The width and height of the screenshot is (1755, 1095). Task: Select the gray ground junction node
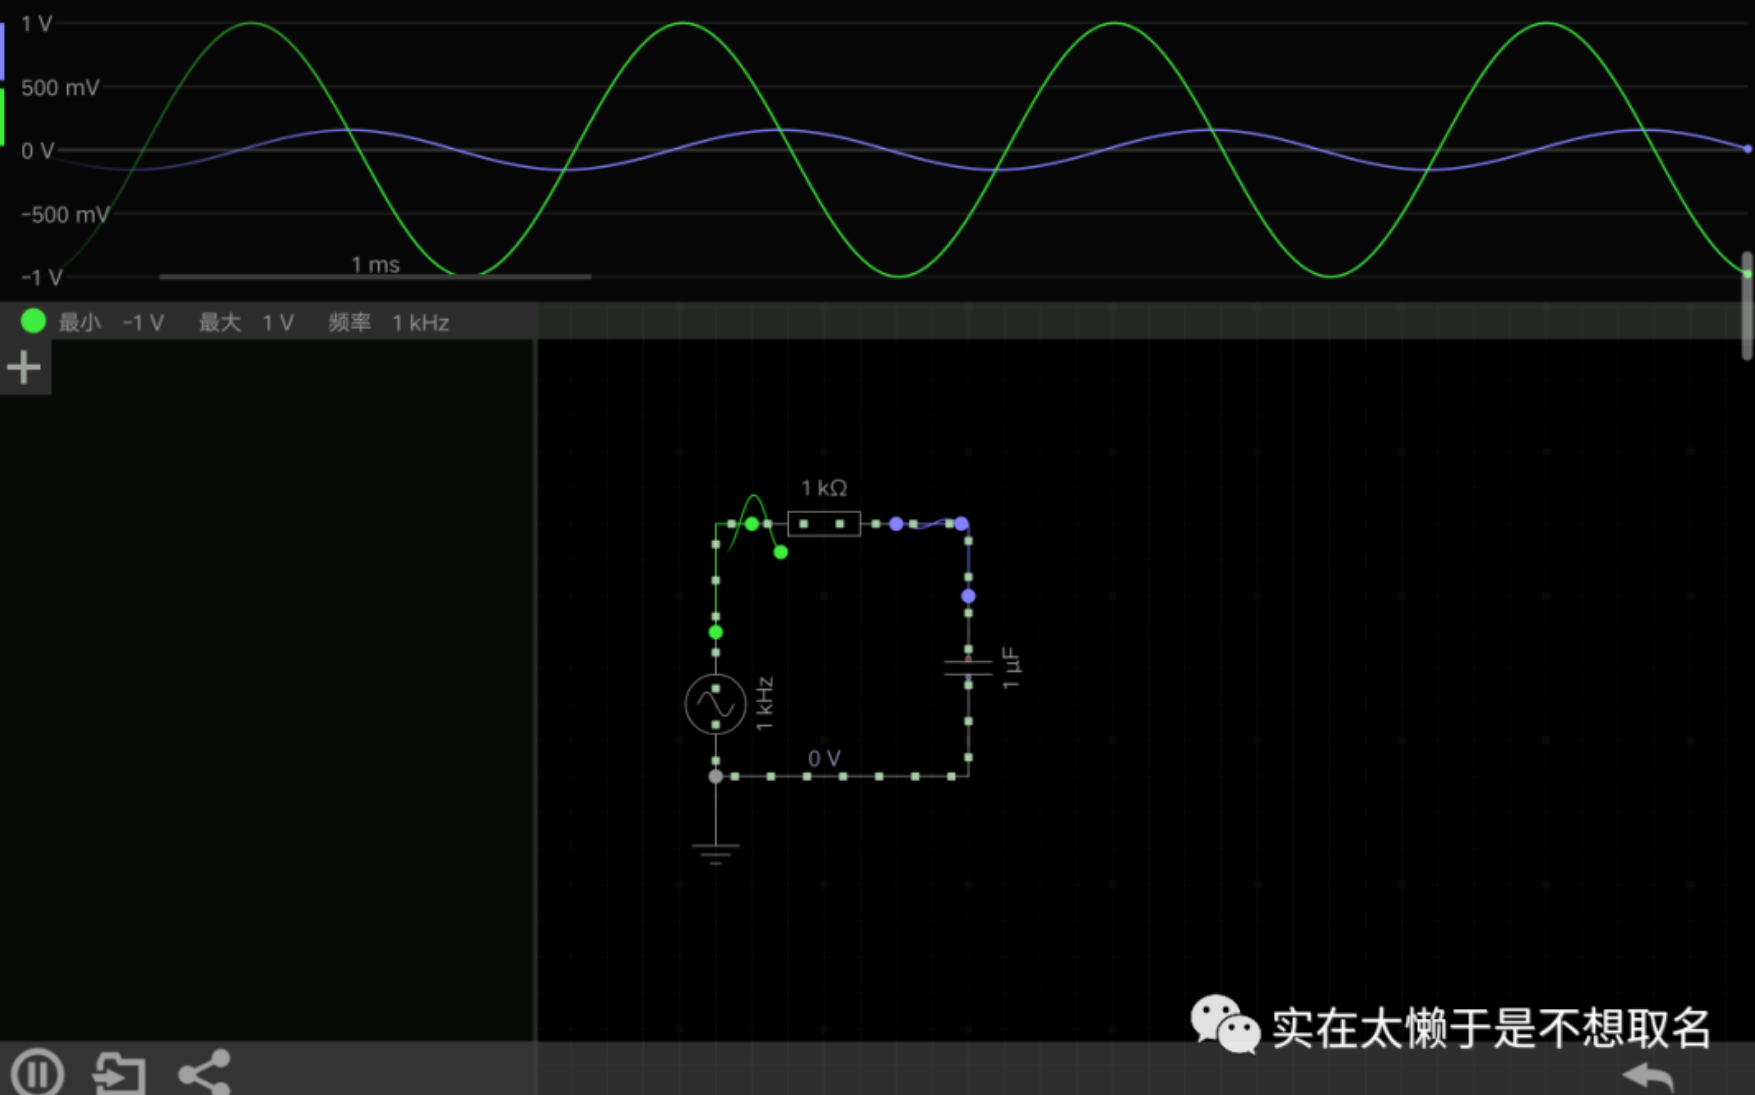point(715,776)
